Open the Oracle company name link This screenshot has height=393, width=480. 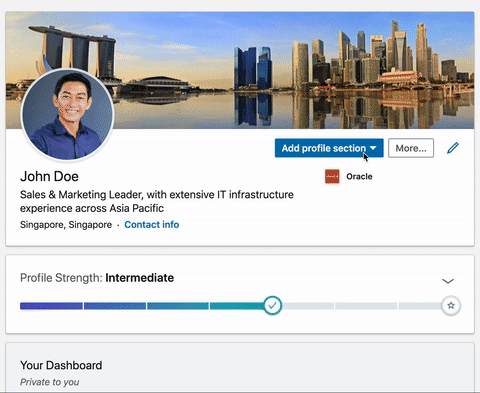(x=359, y=176)
